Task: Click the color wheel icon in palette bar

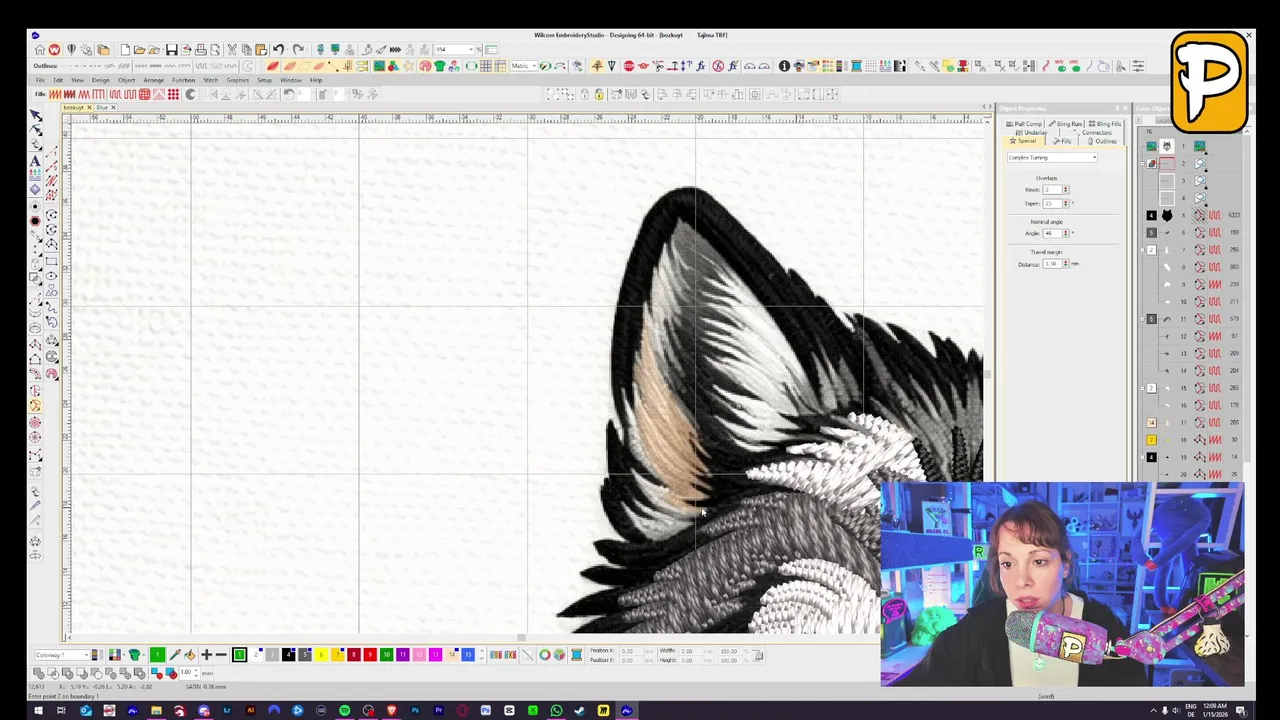Action: pyautogui.click(x=544, y=655)
